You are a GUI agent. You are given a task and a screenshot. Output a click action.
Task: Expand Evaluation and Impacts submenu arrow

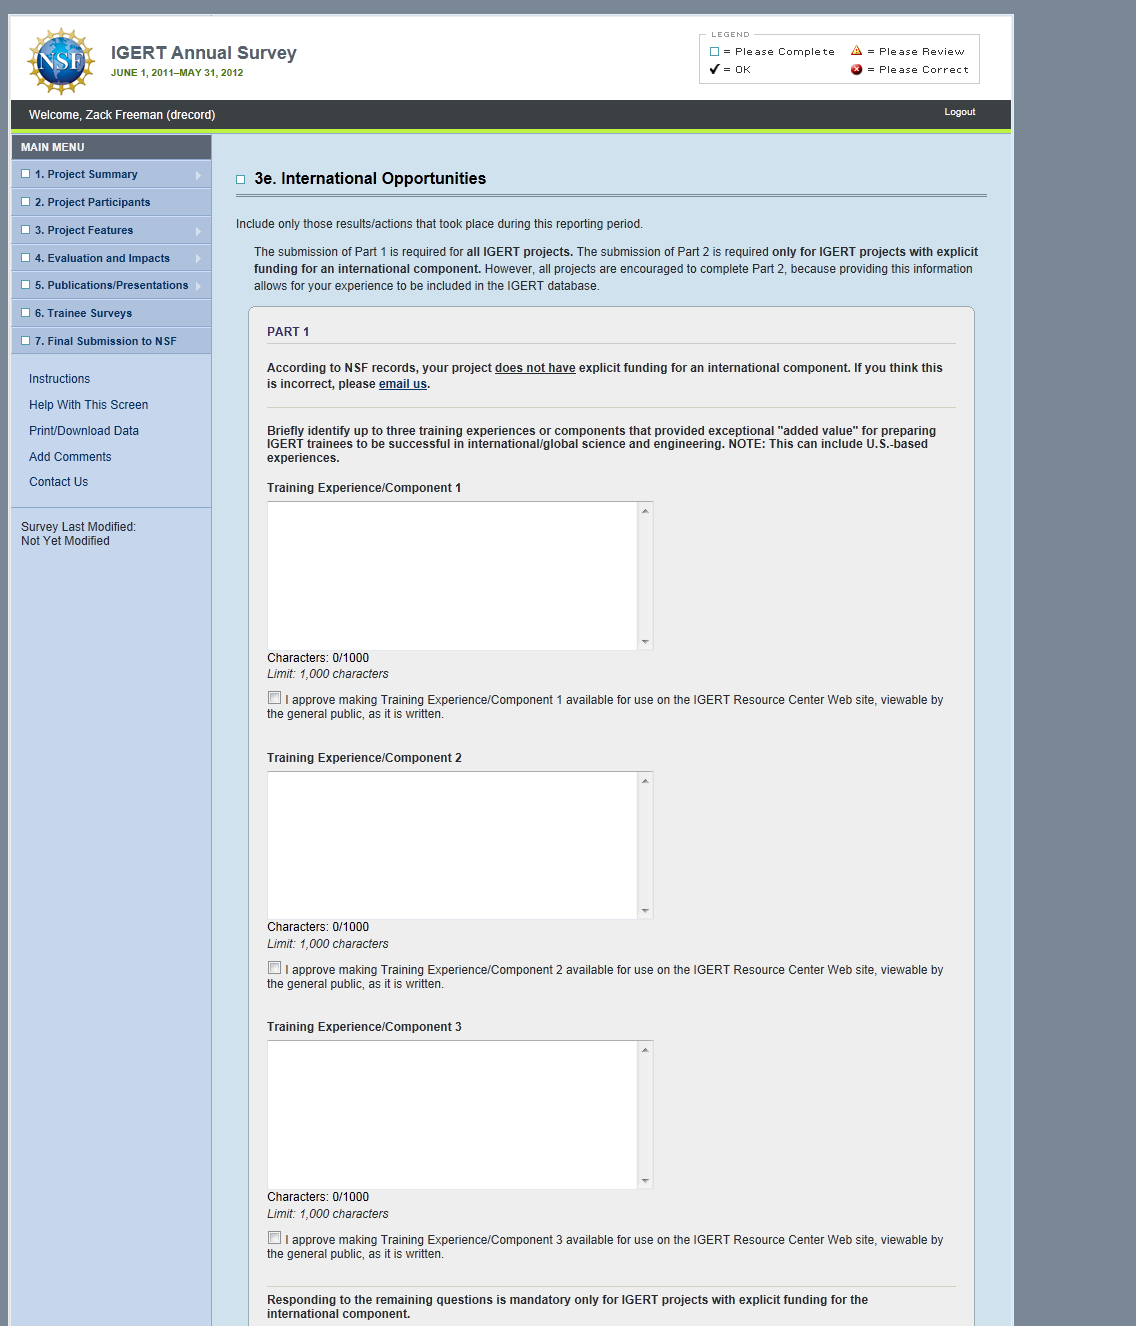[x=198, y=259]
